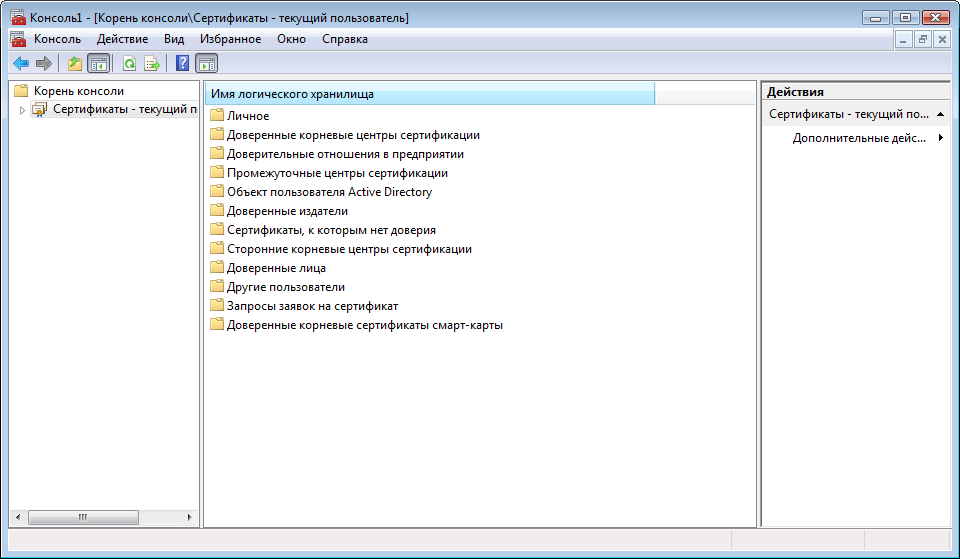Open the Справка menu
Screen dimensions: 960x559
345,39
